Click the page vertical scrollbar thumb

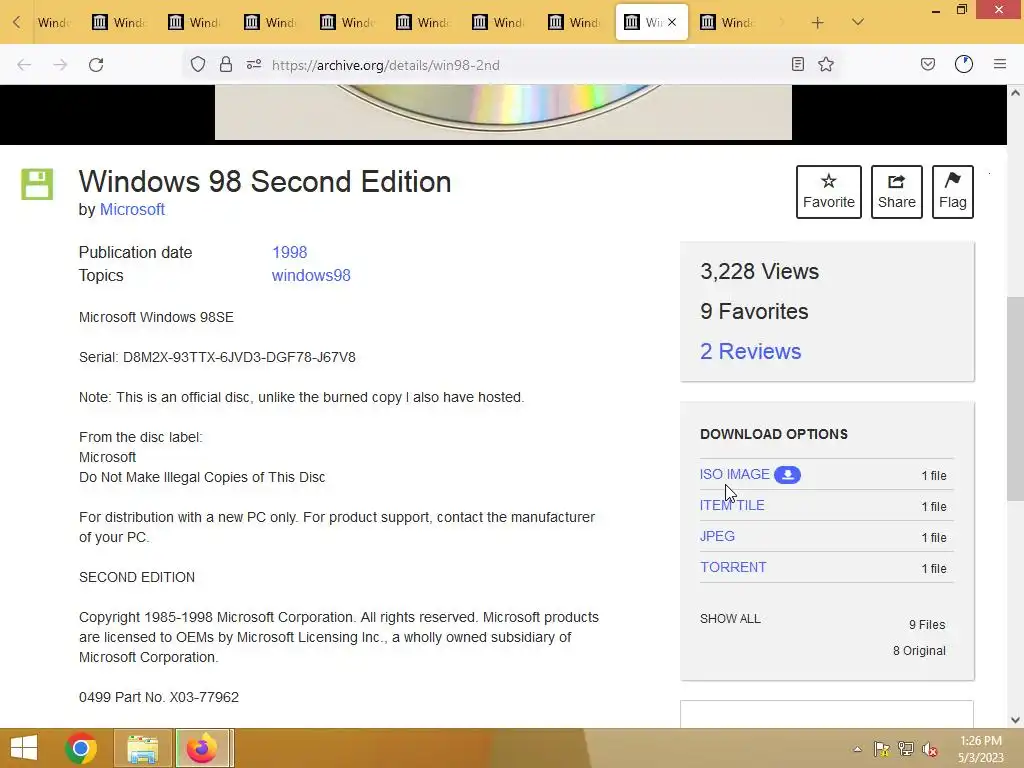1015,398
